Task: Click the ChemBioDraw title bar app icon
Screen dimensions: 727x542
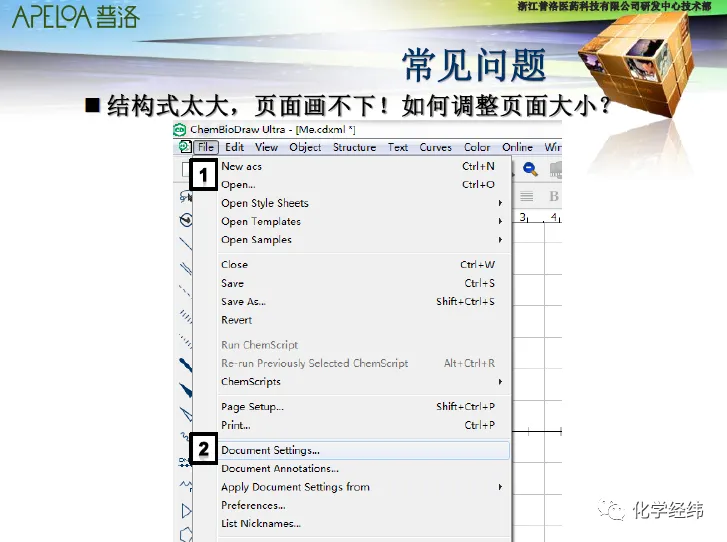Action: click(180, 130)
